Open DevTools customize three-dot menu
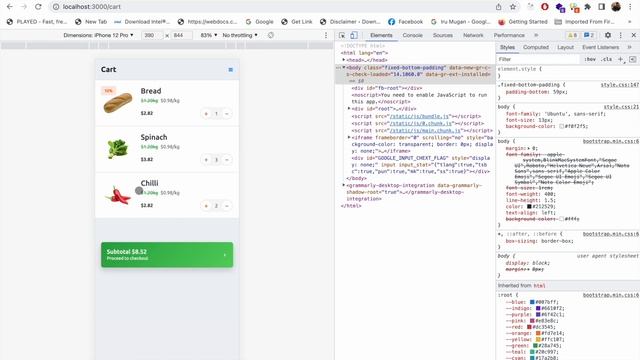The height and width of the screenshot is (360, 640). tap(621, 36)
